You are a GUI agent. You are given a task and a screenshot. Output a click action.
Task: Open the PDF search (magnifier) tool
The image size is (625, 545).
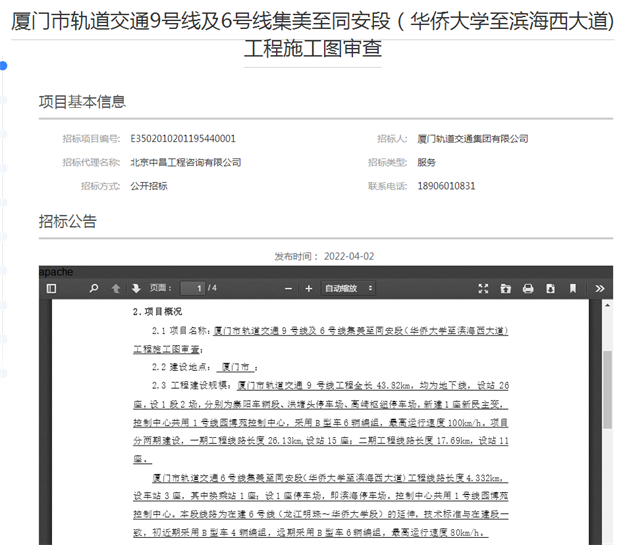(x=94, y=288)
